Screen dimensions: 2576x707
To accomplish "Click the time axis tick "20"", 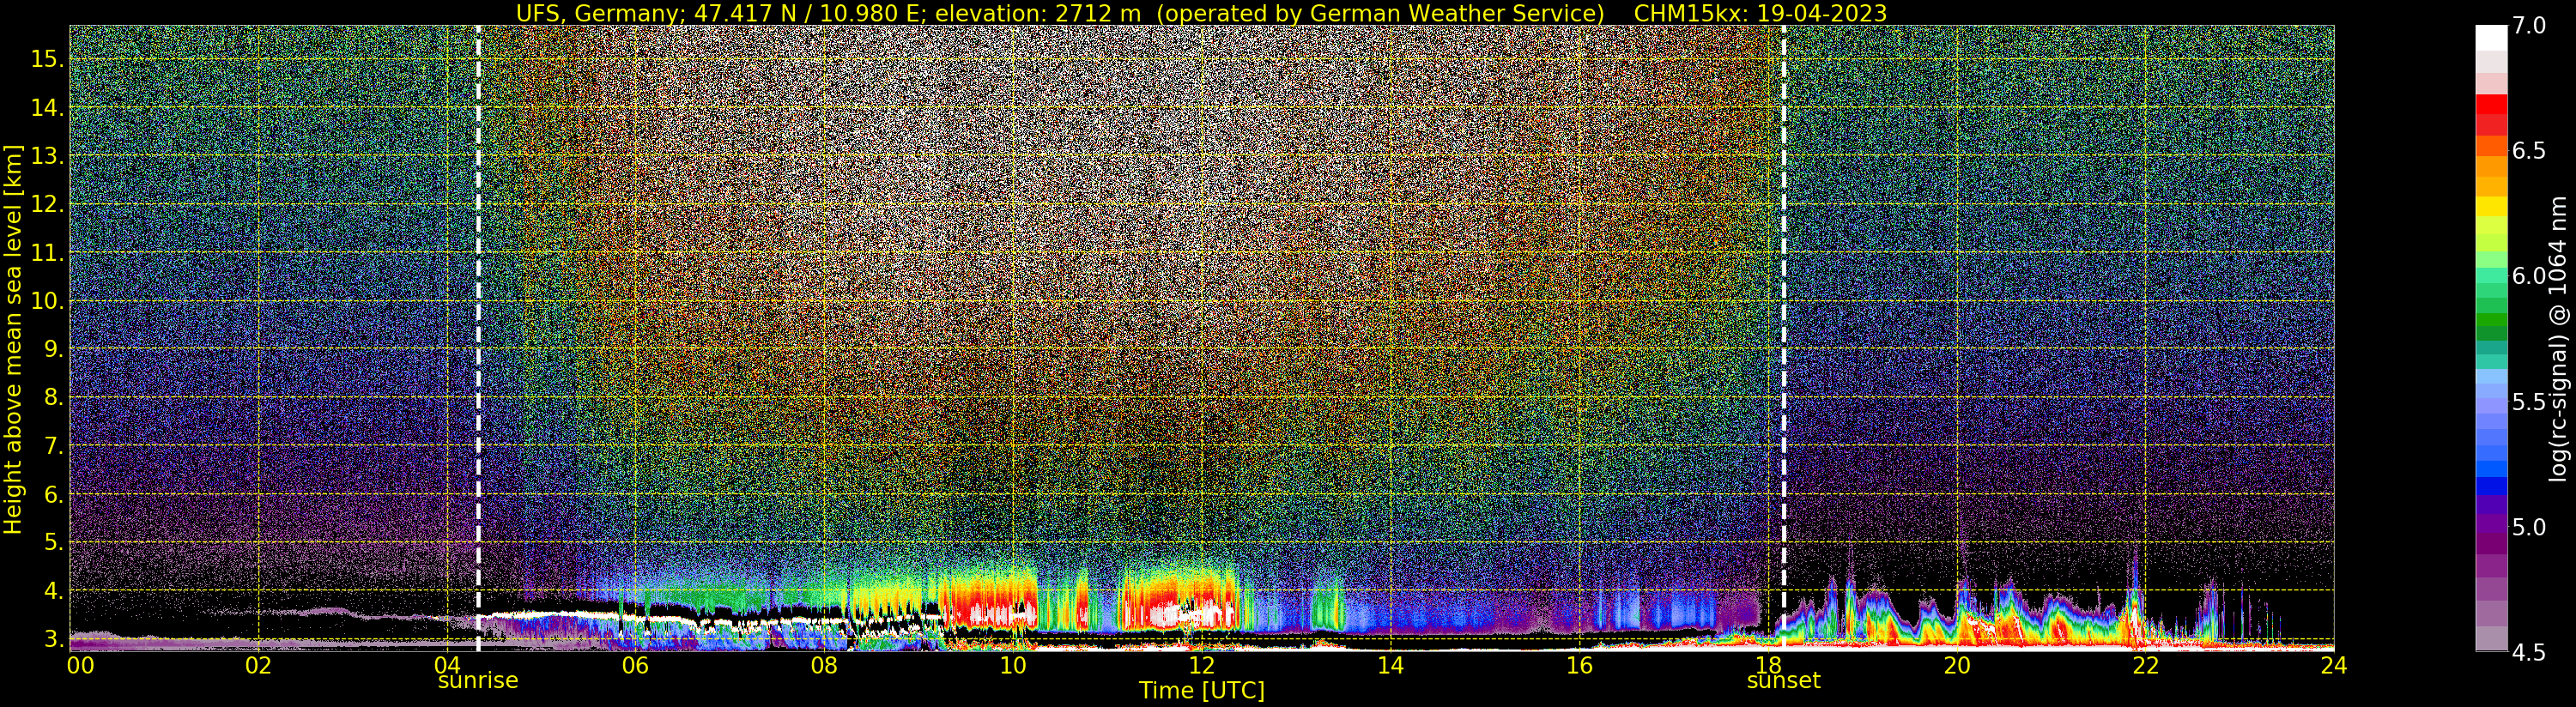I will [1956, 665].
